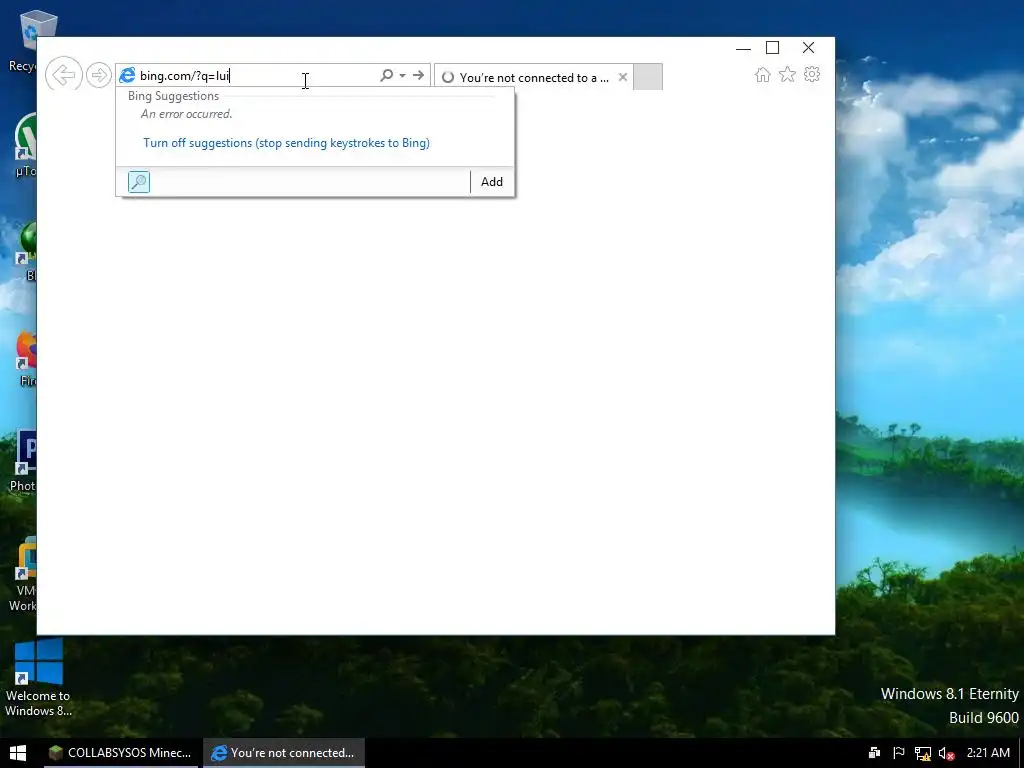Click the network status tray icon
This screenshot has height=768, width=1024.
pos(922,754)
